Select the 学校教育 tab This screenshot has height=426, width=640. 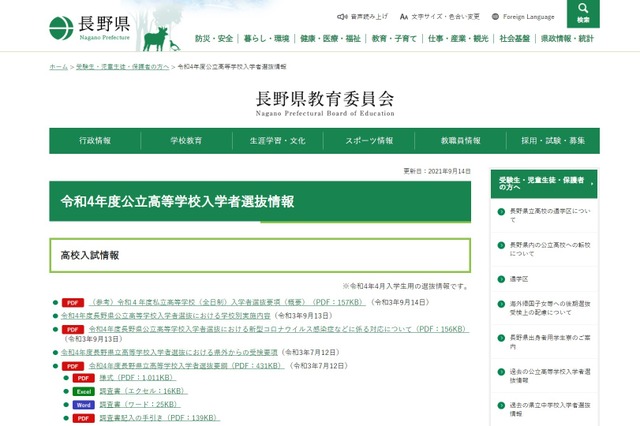point(186,141)
